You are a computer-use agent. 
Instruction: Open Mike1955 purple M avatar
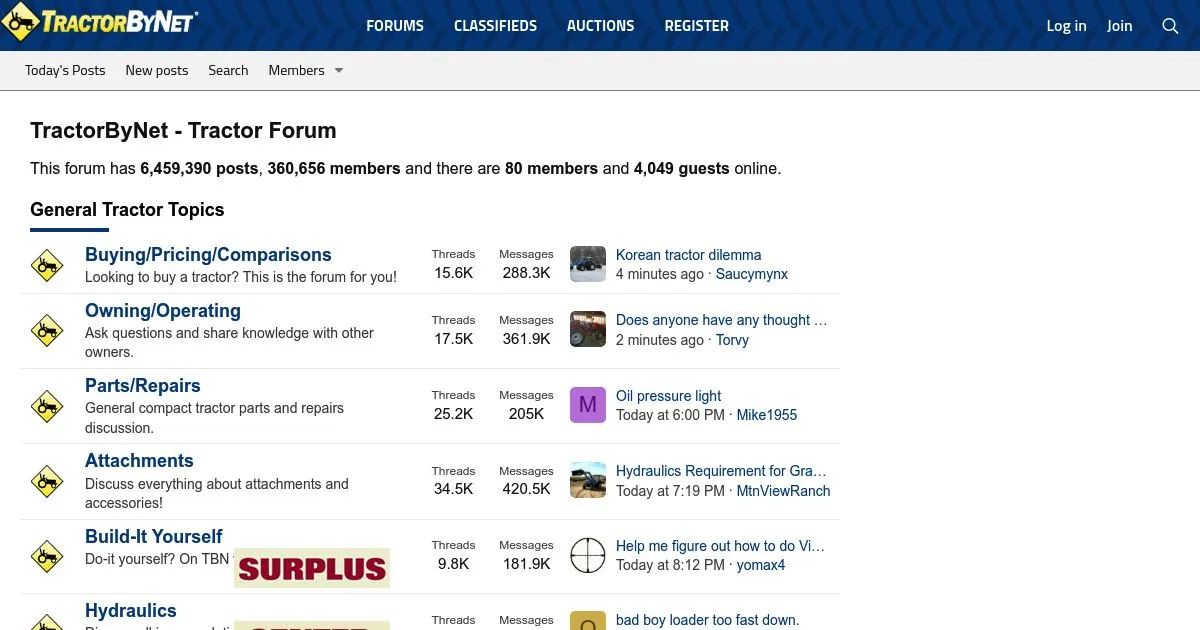point(588,405)
